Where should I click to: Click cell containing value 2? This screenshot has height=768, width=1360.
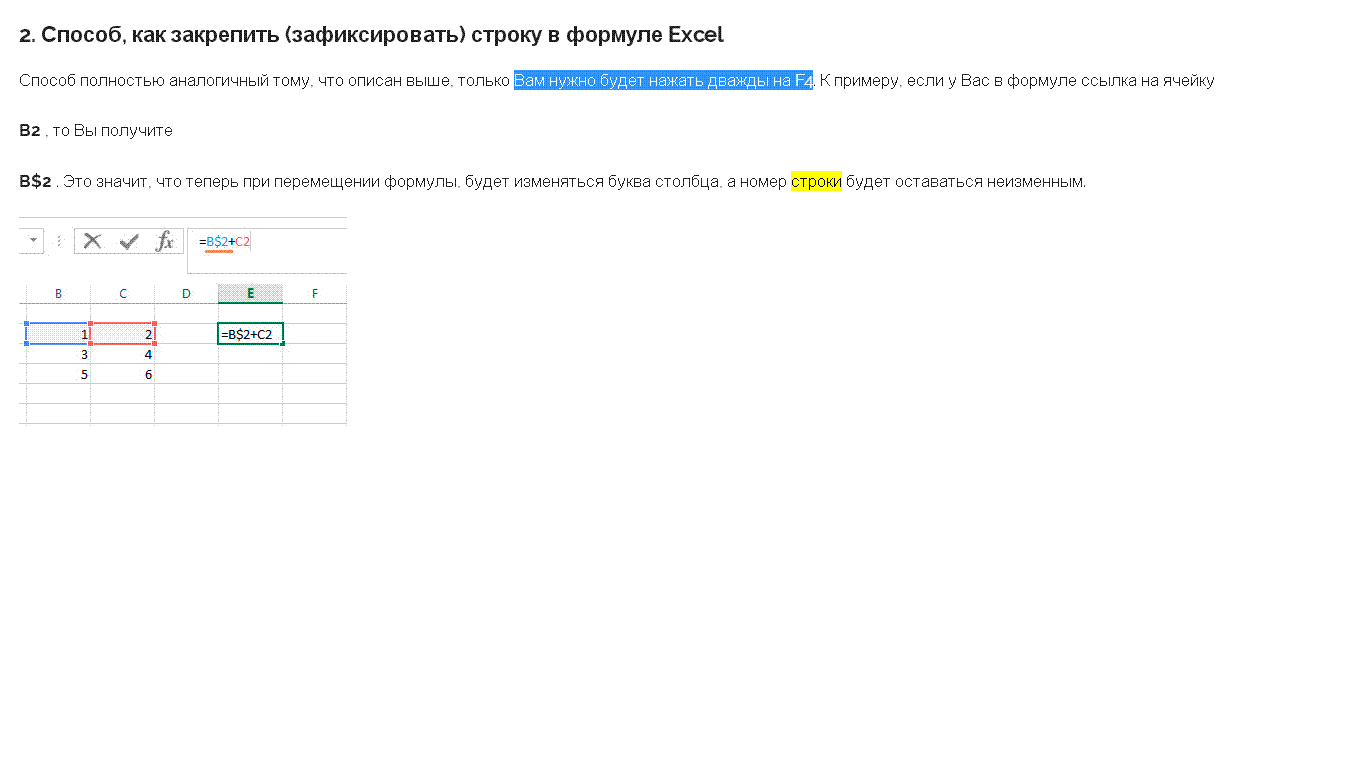click(123, 334)
